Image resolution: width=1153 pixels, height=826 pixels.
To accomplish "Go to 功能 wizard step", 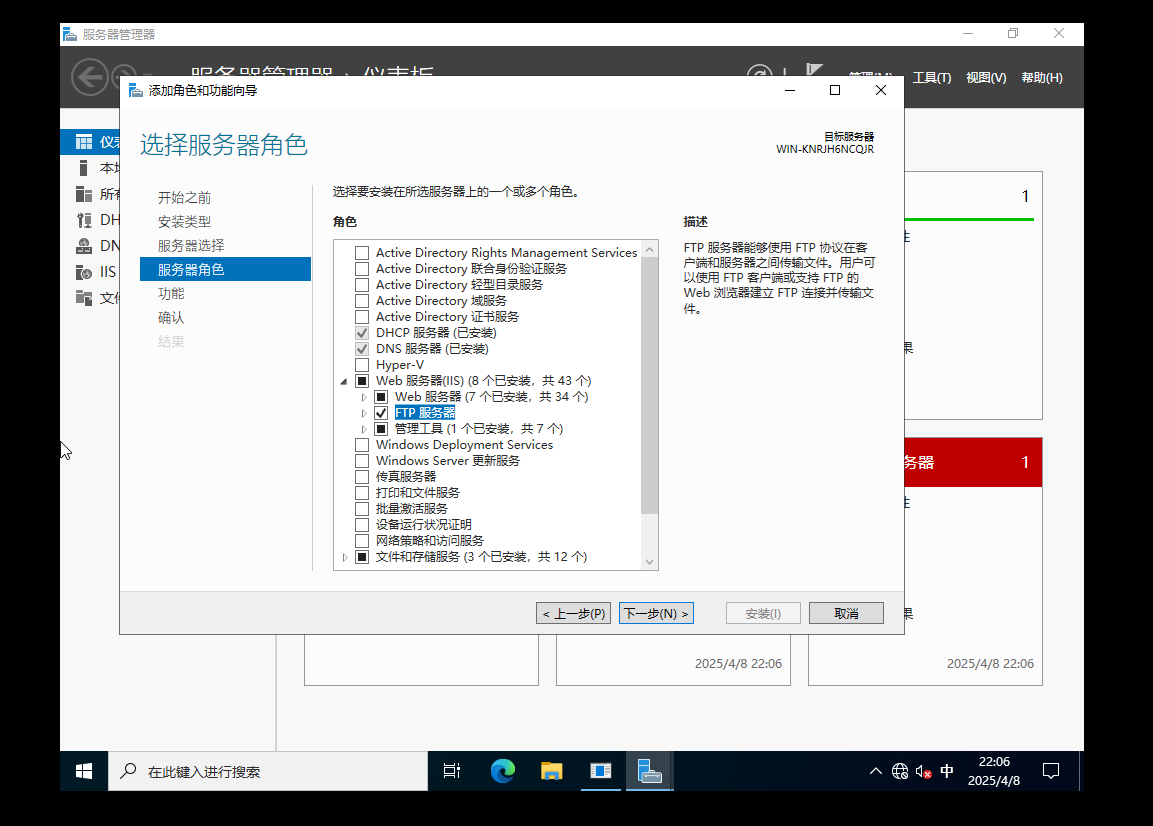I will pyautogui.click(x=171, y=293).
